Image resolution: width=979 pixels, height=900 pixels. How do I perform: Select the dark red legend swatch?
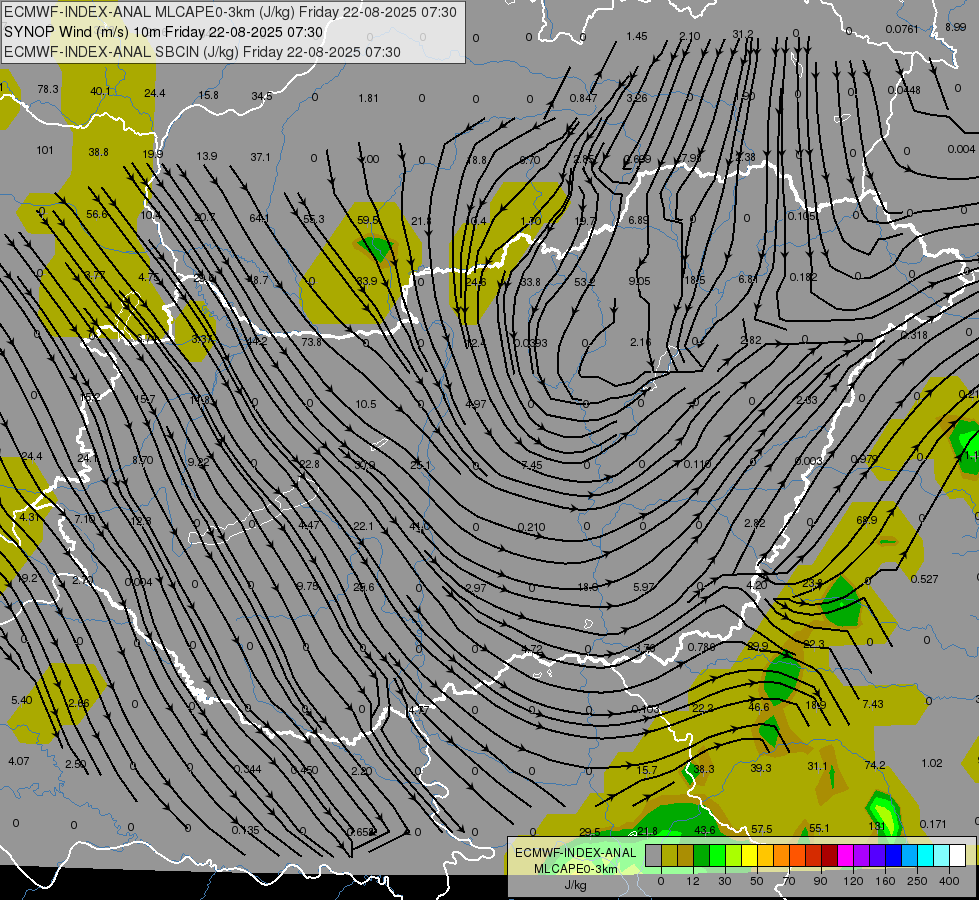(x=830, y=856)
